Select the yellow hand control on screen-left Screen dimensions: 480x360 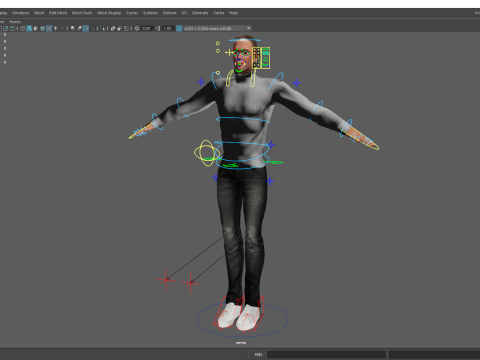coord(142,131)
